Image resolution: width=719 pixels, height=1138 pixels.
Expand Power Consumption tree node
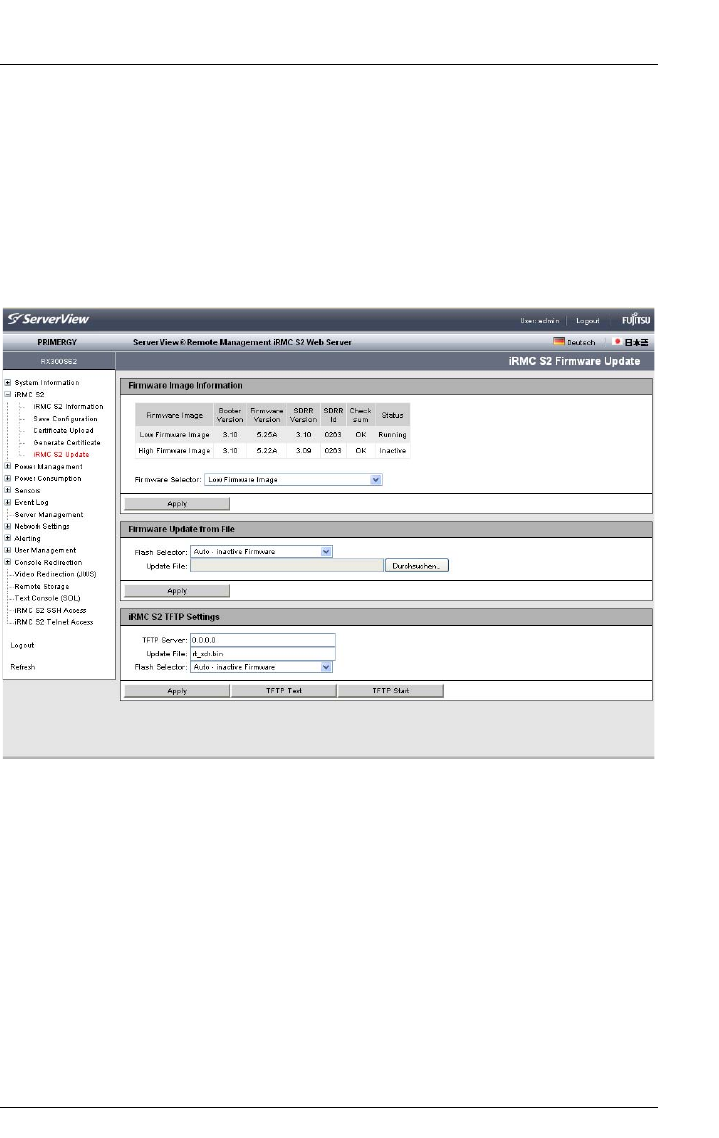[x=8, y=479]
